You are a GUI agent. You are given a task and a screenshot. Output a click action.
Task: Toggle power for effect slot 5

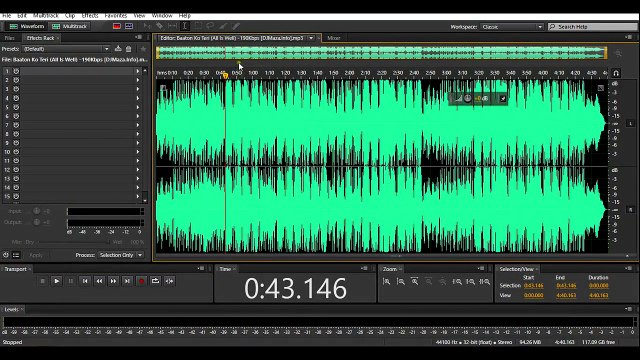coord(16,107)
